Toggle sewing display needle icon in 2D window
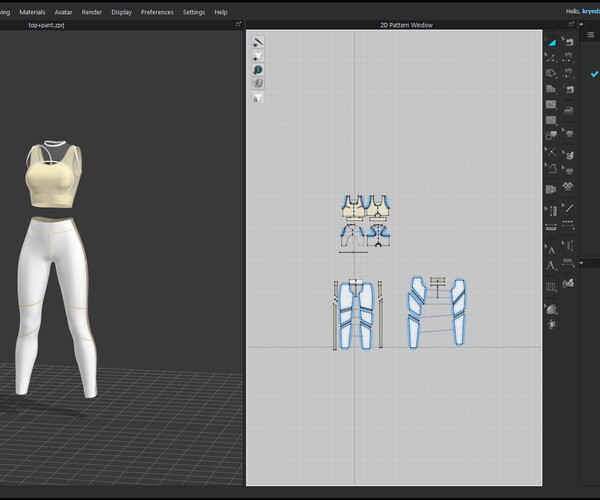The width and height of the screenshot is (600, 500). click(258, 42)
